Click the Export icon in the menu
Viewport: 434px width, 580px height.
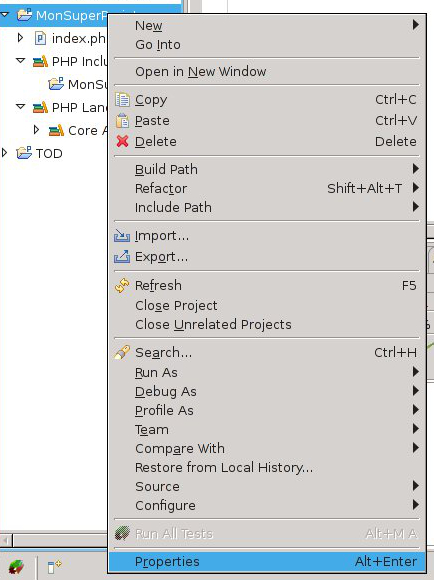(122, 256)
